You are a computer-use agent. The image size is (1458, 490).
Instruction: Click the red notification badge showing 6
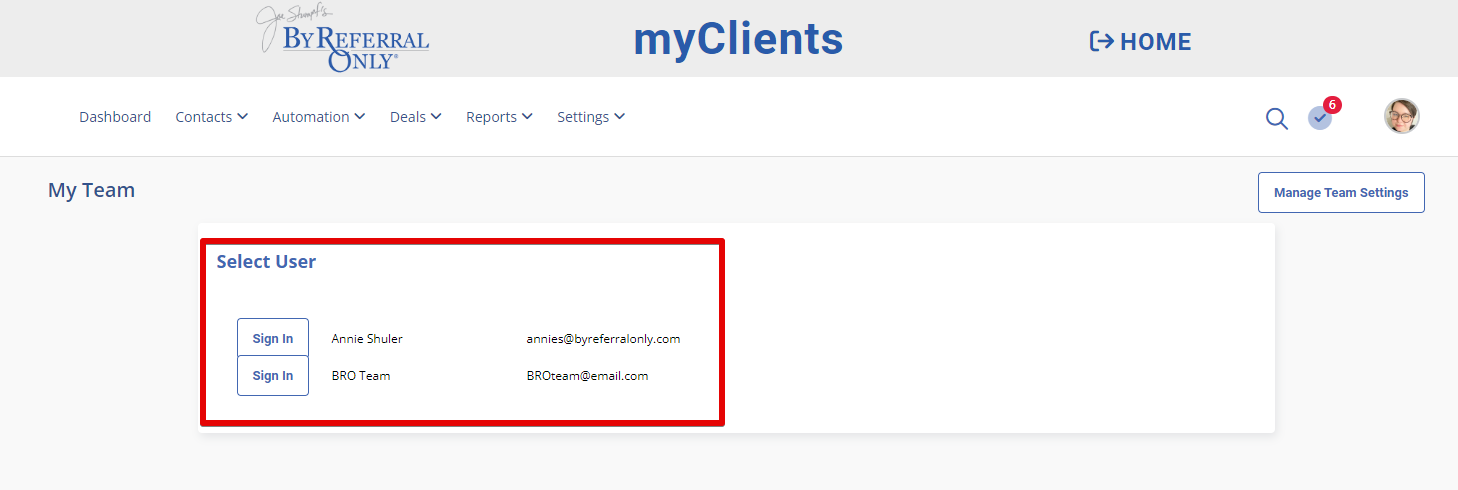(x=1332, y=104)
